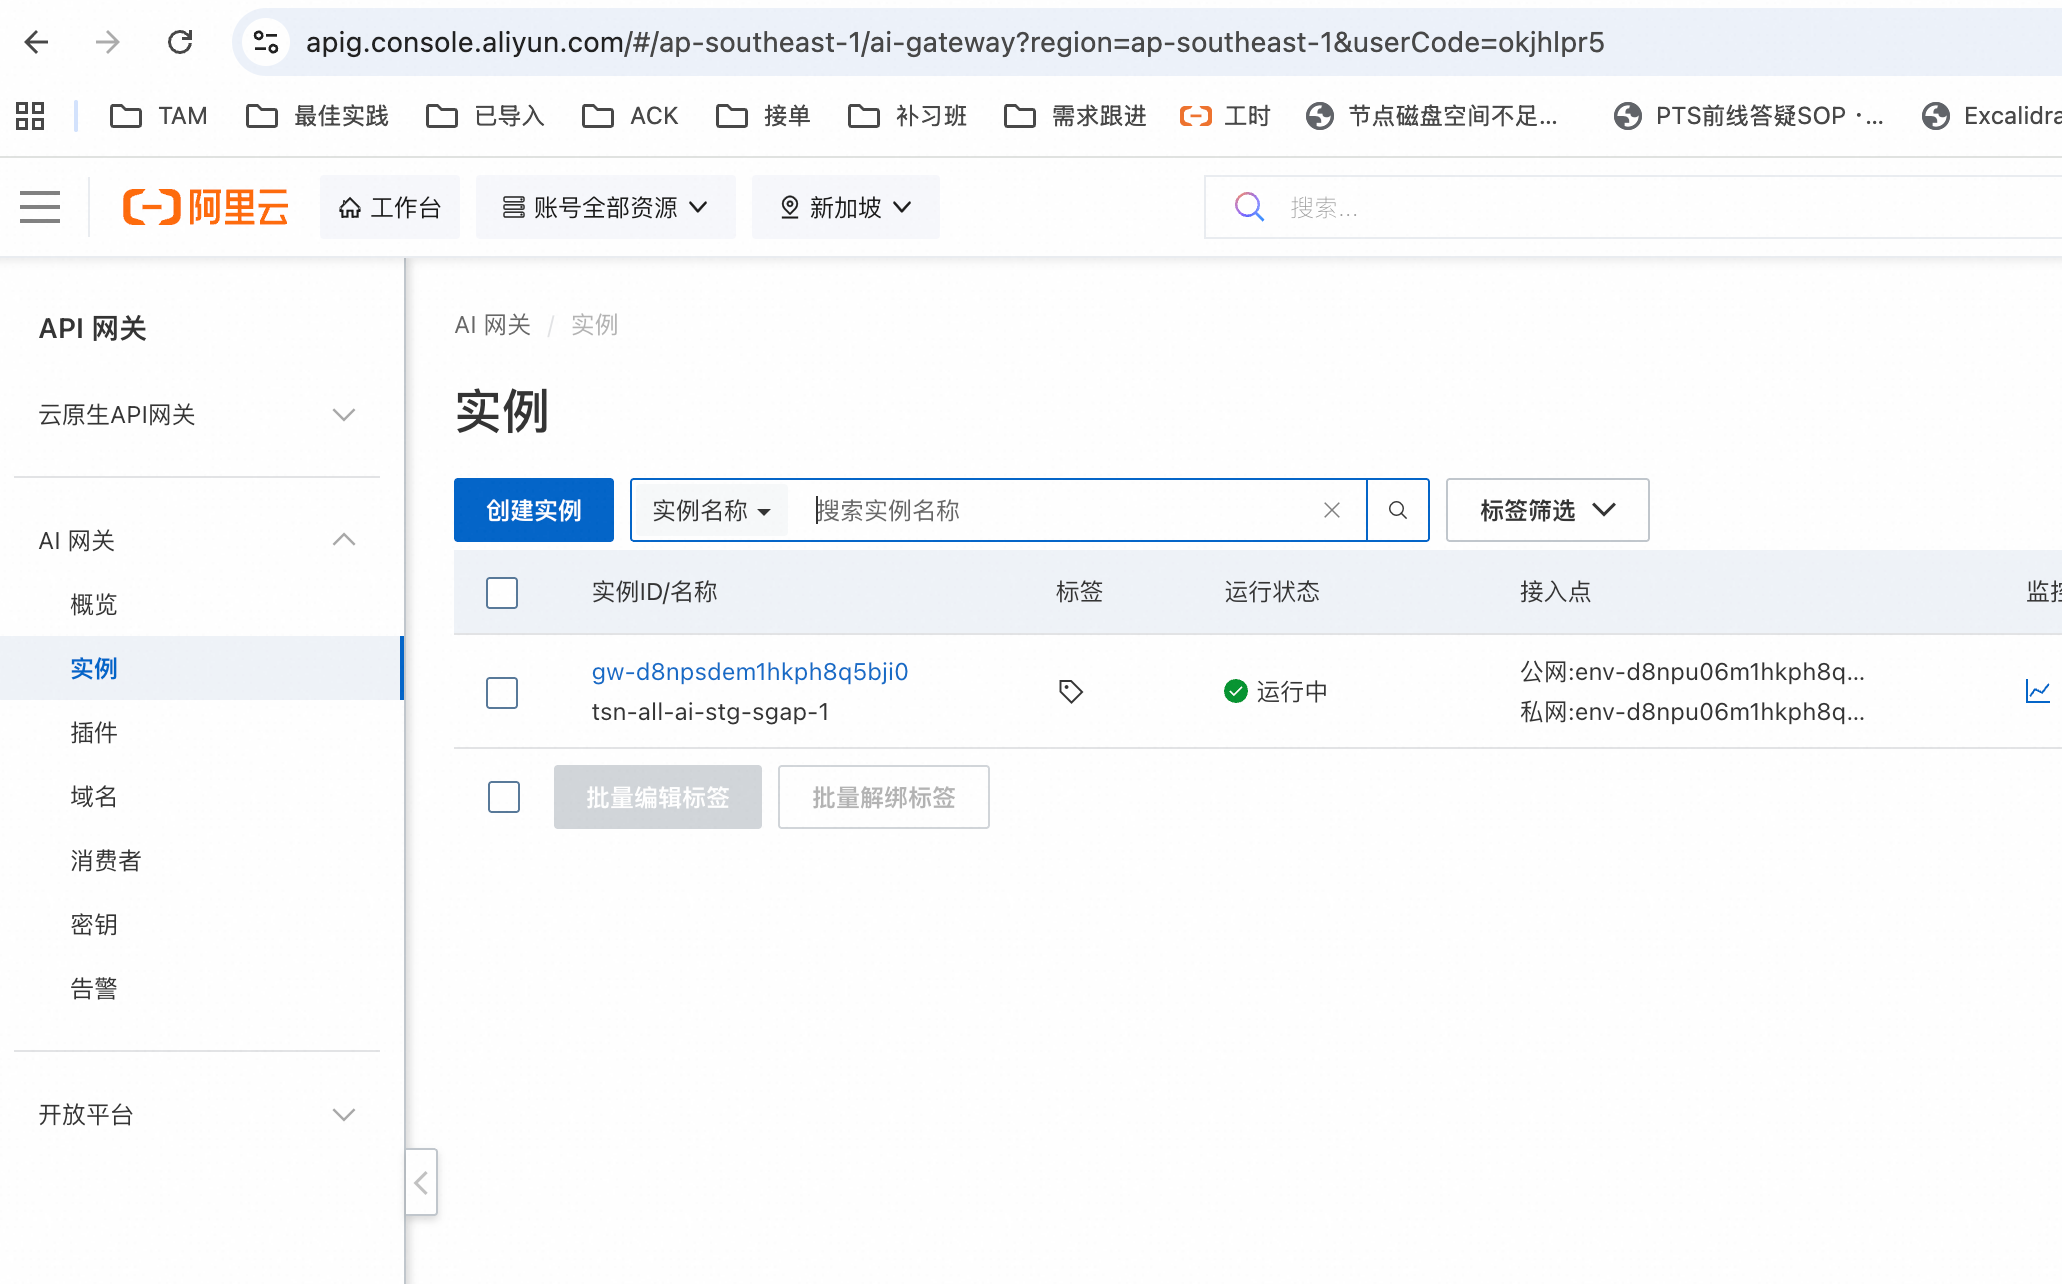2062x1284 pixels.
Task: Click instance name tsn-all-ai-stg-sgap-1
Action: click(x=710, y=711)
